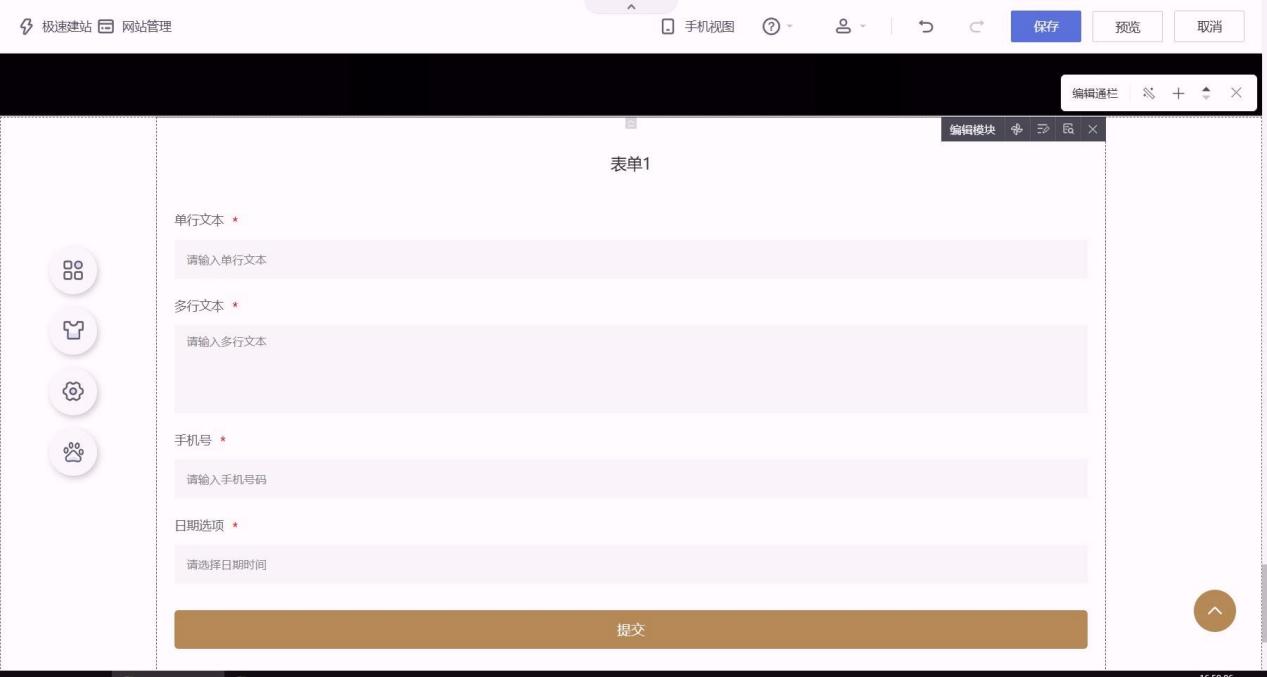The height and width of the screenshot is (677, 1267).
Task: Click the undo arrow icon
Action: [x=926, y=27]
